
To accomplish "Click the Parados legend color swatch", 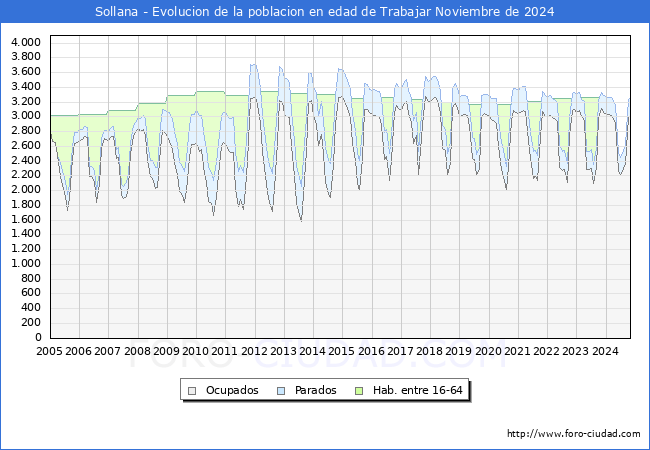I will (281, 391).
